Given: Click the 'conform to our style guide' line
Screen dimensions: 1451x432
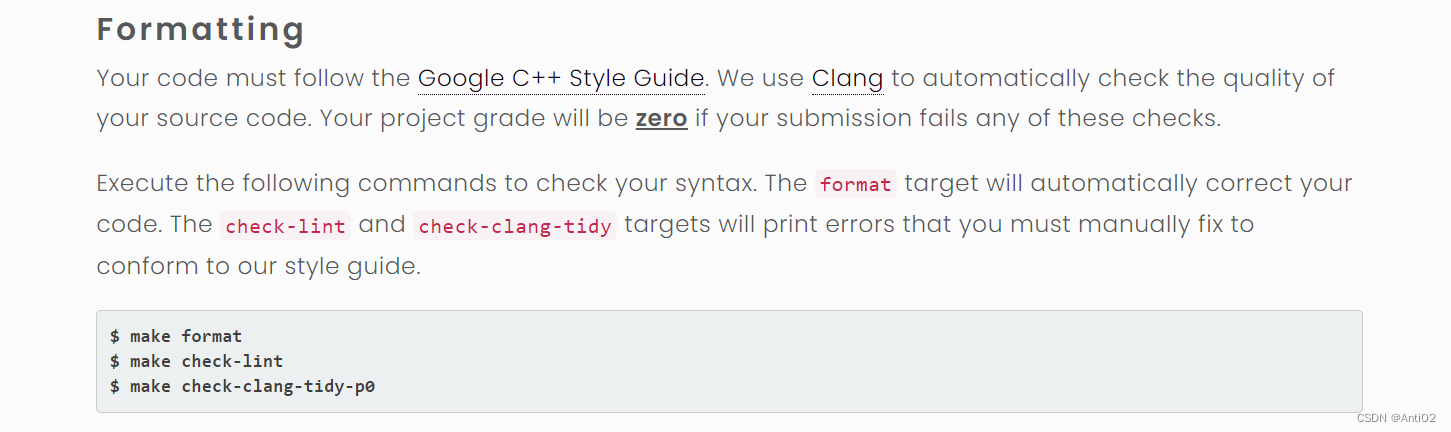Looking at the screenshot, I should 258,267.
